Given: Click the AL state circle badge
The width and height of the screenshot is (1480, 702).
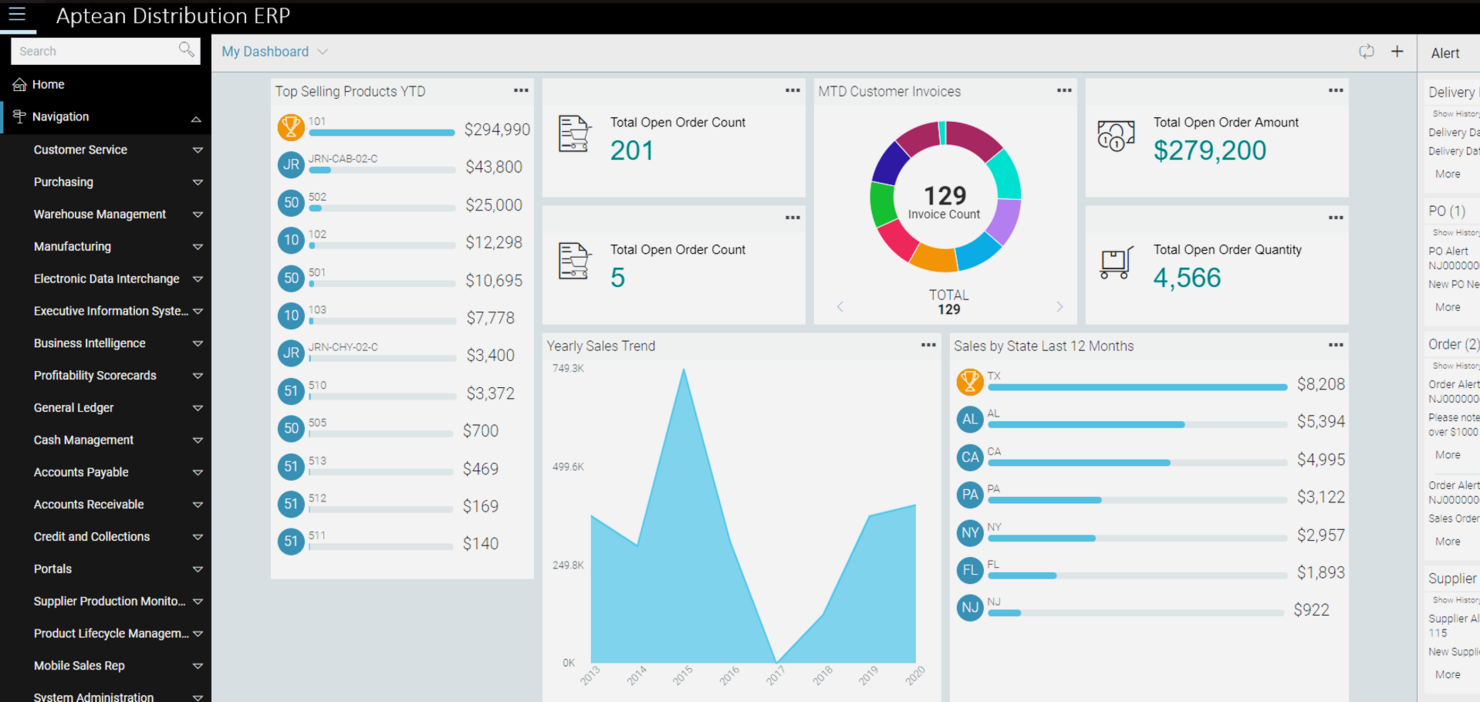Looking at the screenshot, I should pyautogui.click(x=970, y=420).
